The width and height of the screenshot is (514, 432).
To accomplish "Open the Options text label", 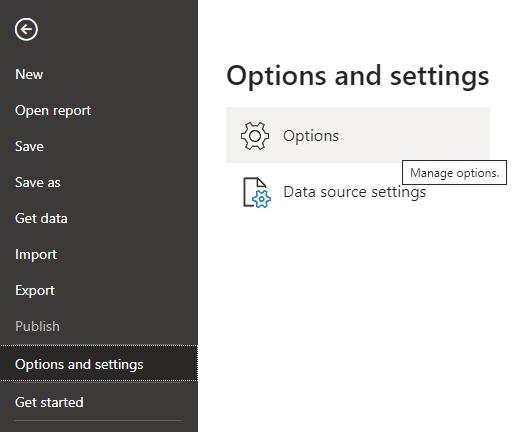I will click(311, 136).
